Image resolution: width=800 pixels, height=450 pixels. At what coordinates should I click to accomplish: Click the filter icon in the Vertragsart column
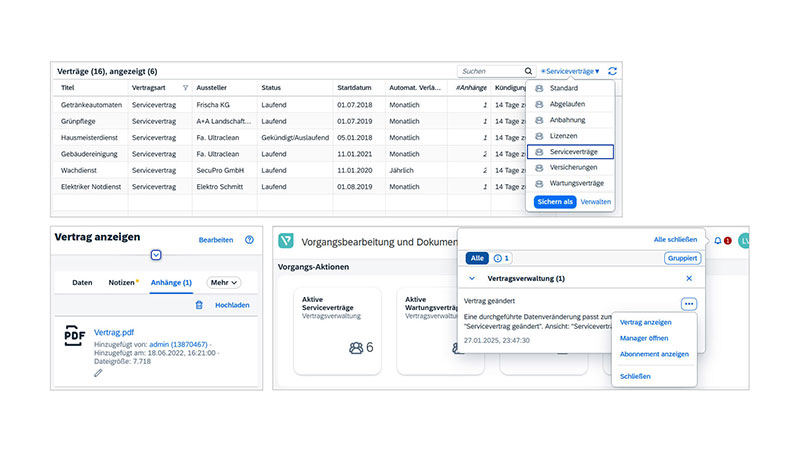185,88
